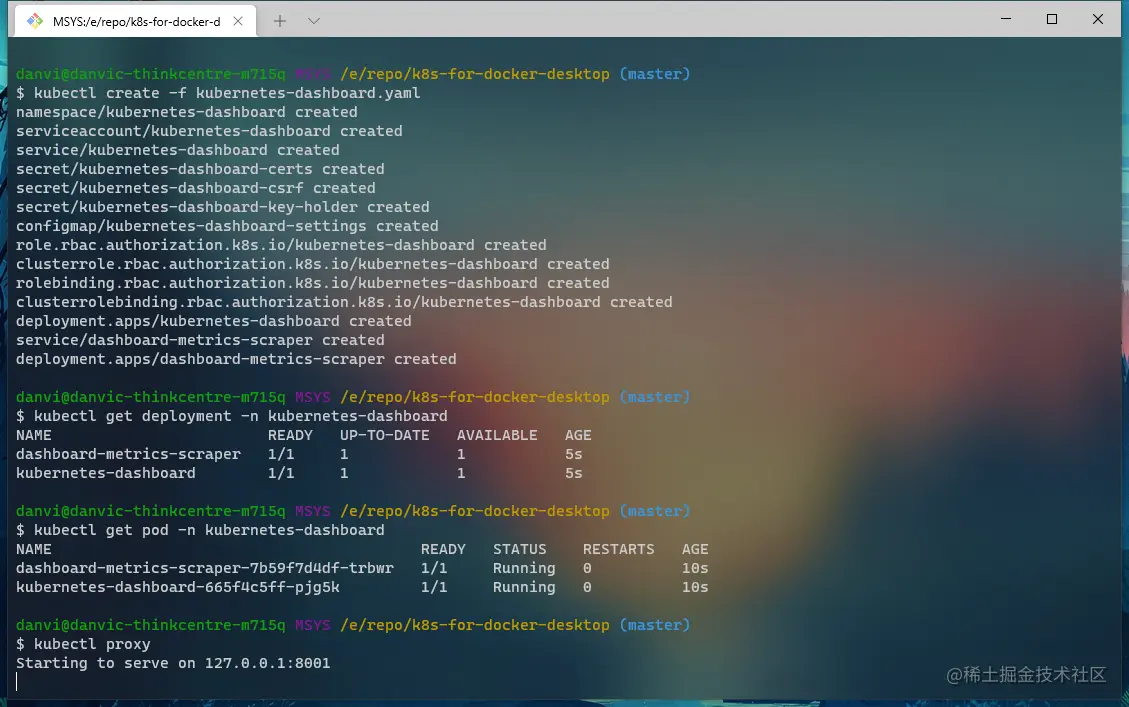The image size is (1129, 707).
Task: Minimize the terminal window
Action: click(1006, 19)
